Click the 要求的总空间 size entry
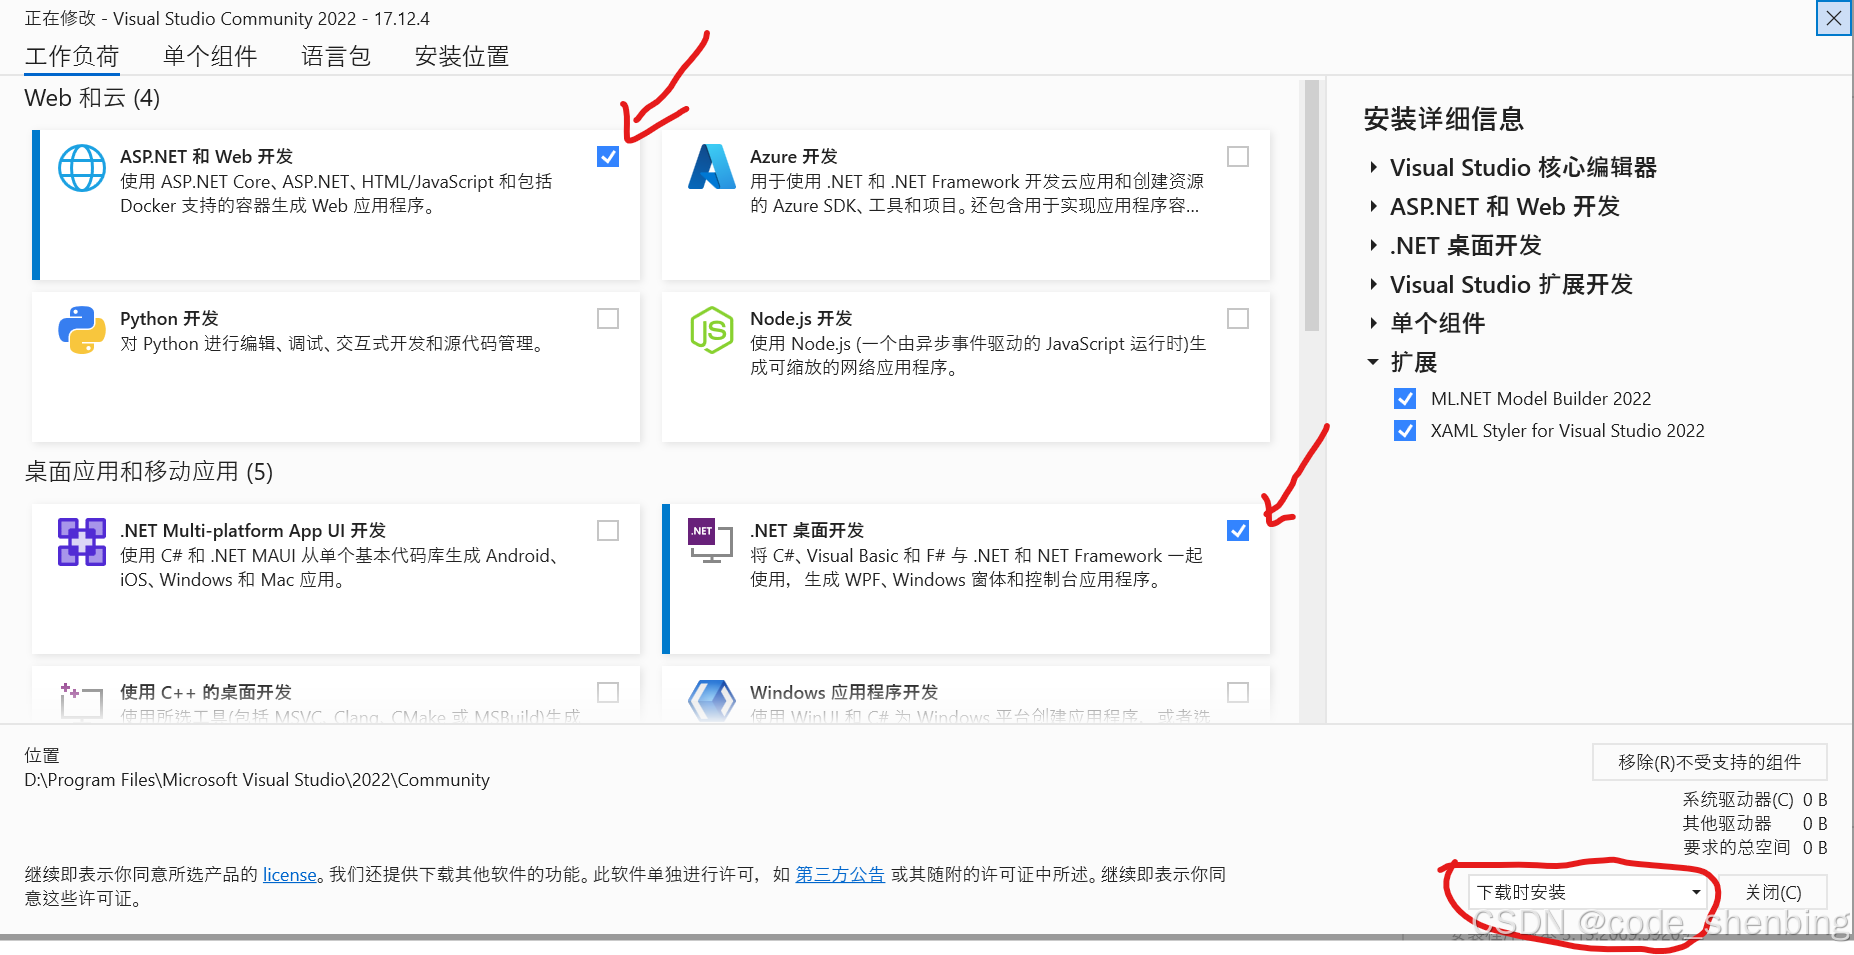 click(x=1755, y=848)
